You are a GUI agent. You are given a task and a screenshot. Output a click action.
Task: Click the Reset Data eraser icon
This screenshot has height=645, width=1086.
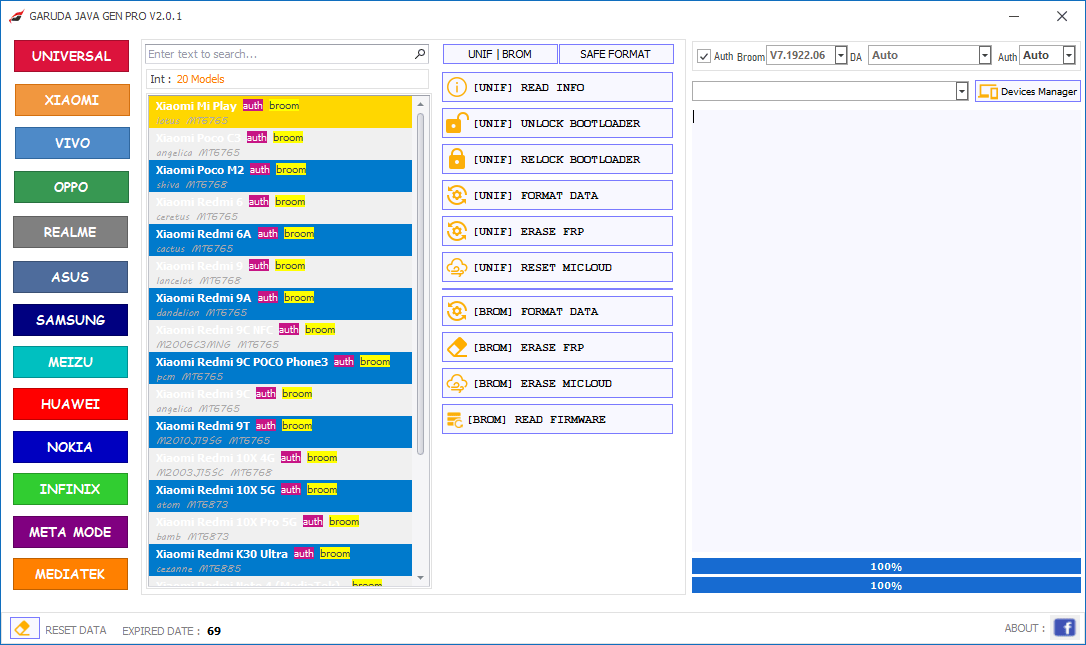tap(25, 628)
